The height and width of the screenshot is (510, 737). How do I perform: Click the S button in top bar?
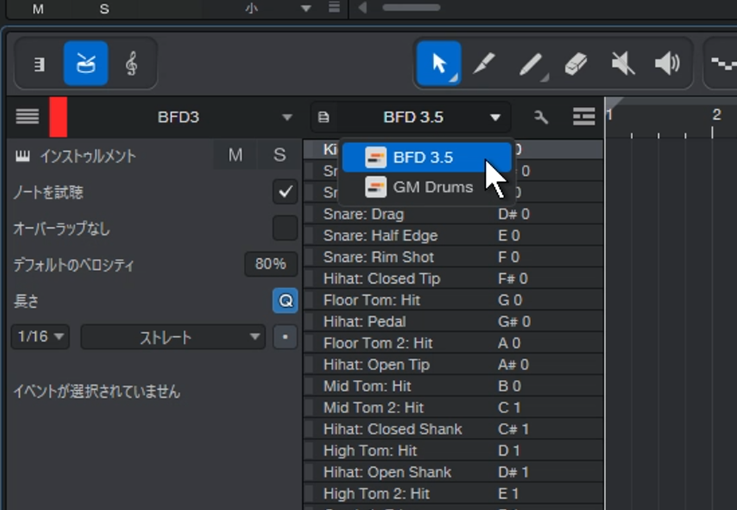tap(104, 9)
